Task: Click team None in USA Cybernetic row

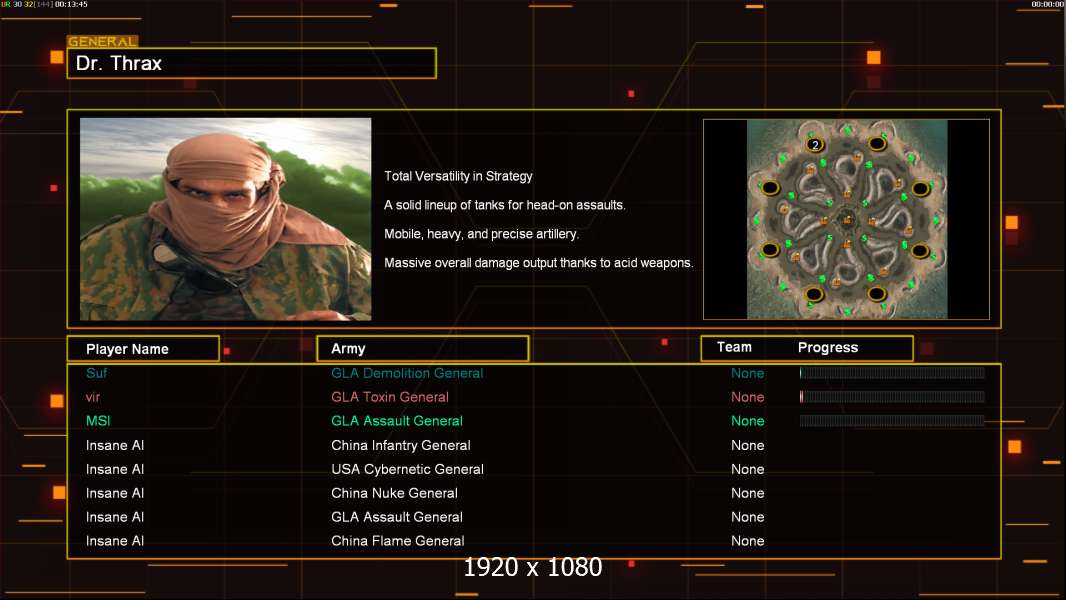Action: (x=748, y=469)
